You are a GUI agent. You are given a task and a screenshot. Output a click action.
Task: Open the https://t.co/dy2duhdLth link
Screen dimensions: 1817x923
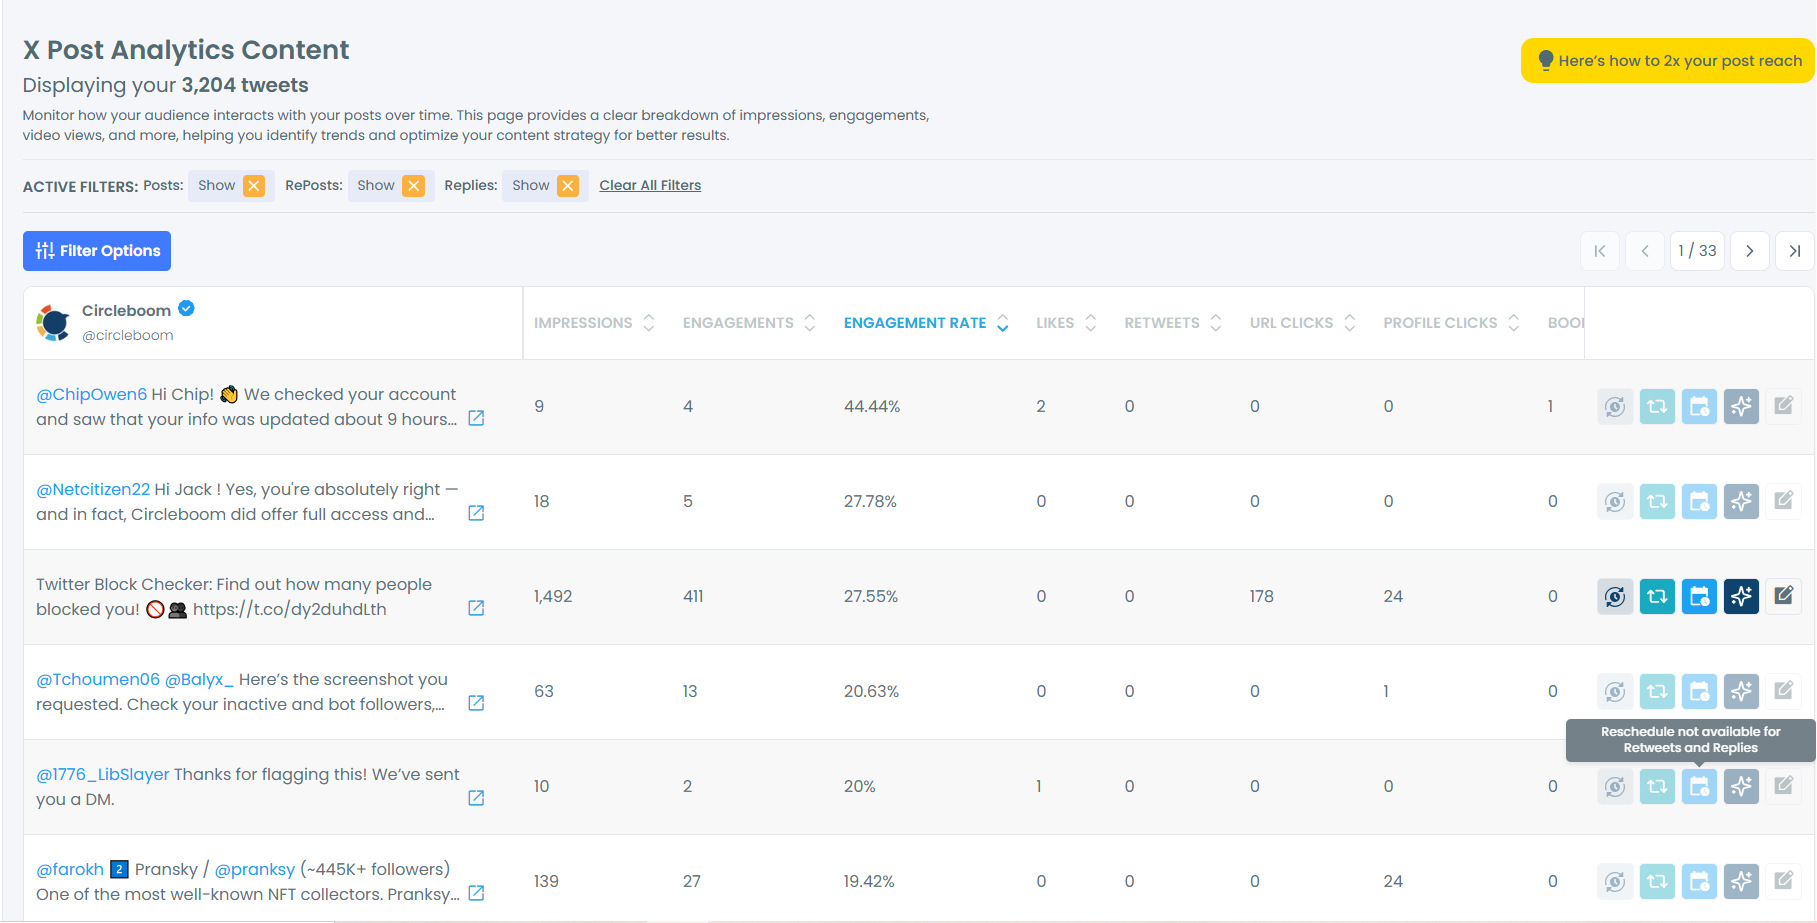290,609
